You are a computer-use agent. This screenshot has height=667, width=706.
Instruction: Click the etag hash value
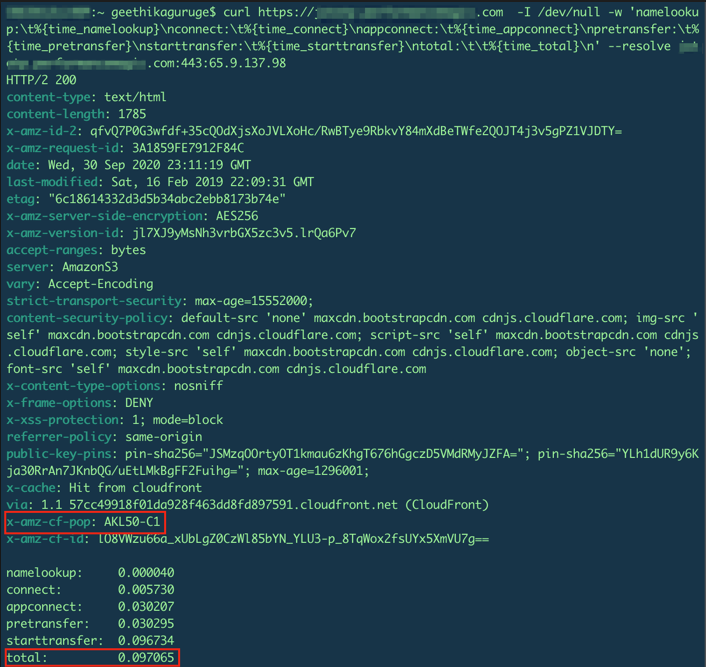coord(167,199)
